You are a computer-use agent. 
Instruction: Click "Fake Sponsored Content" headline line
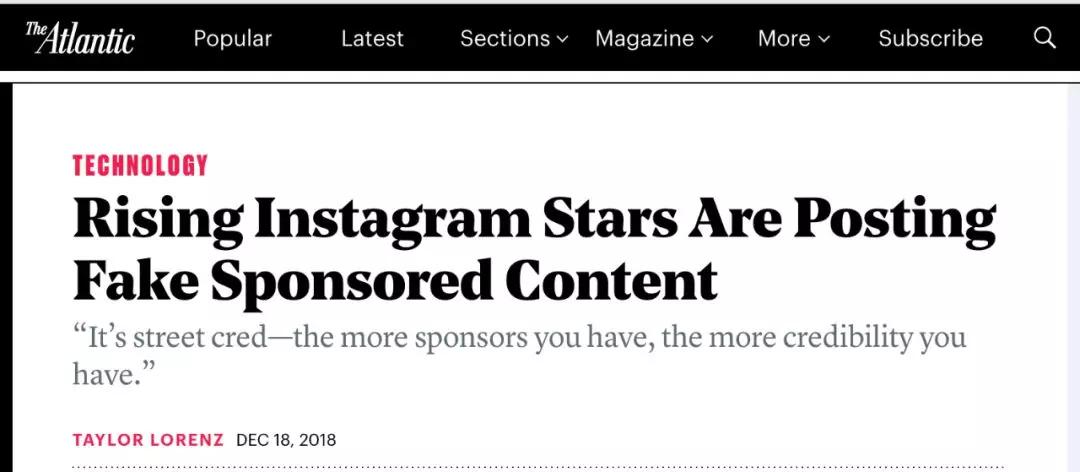pos(395,278)
